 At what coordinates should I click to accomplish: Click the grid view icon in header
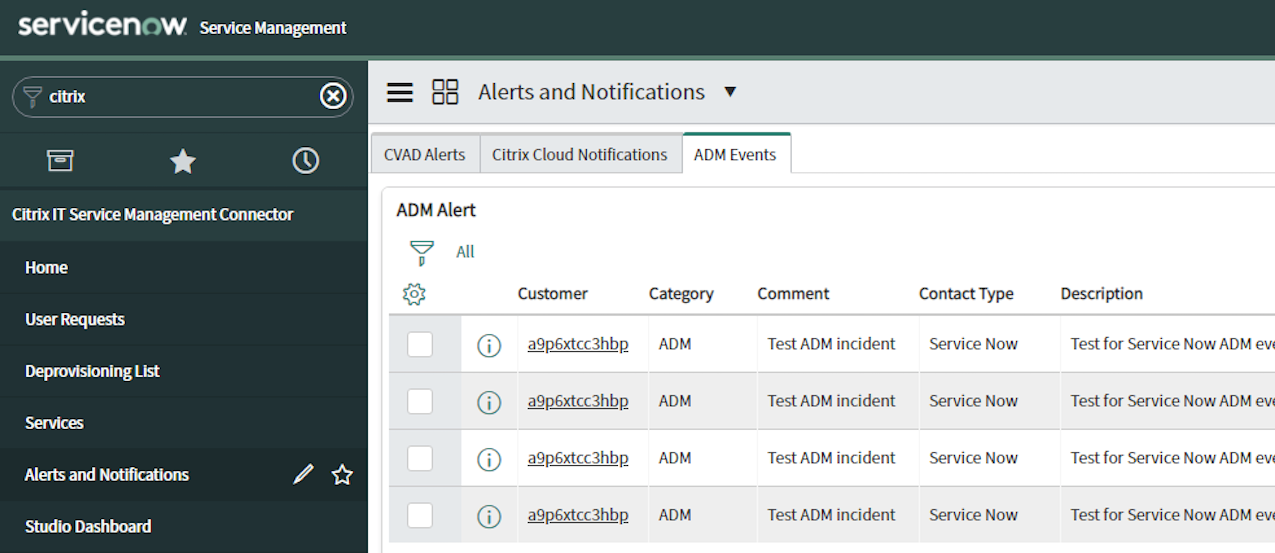pyautogui.click(x=445, y=92)
